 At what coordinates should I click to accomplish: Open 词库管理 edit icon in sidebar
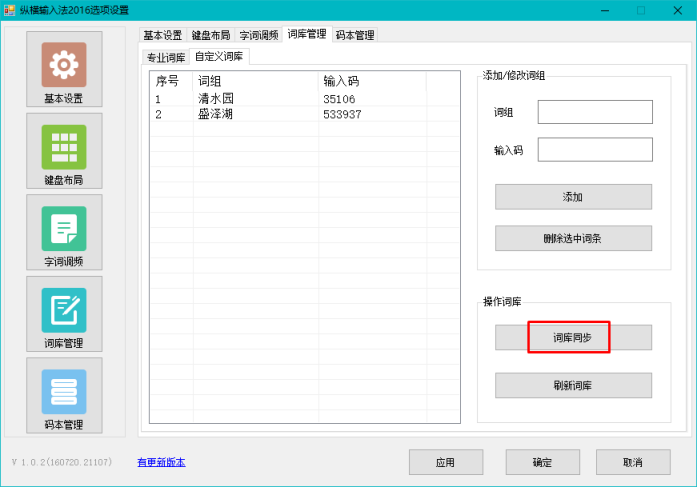click(64, 310)
